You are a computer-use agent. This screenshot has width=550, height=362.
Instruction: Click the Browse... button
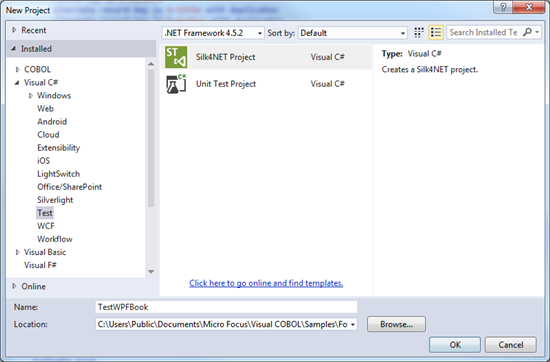click(396, 324)
